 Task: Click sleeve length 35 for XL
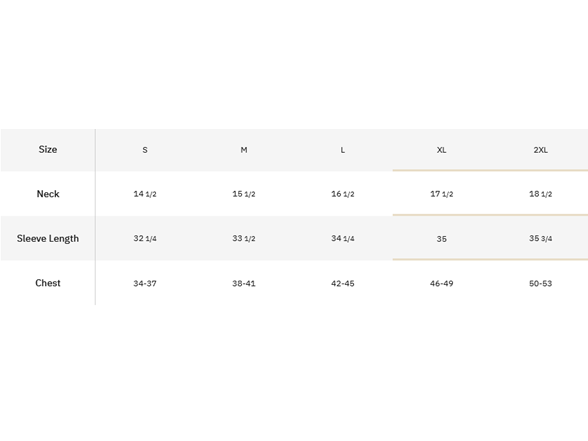click(441, 239)
